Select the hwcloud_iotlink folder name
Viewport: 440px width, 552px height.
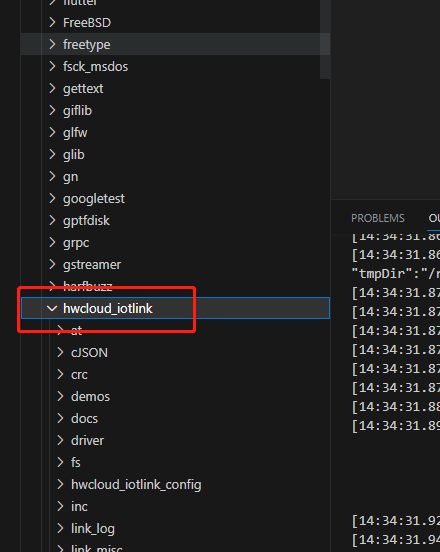[108, 308]
